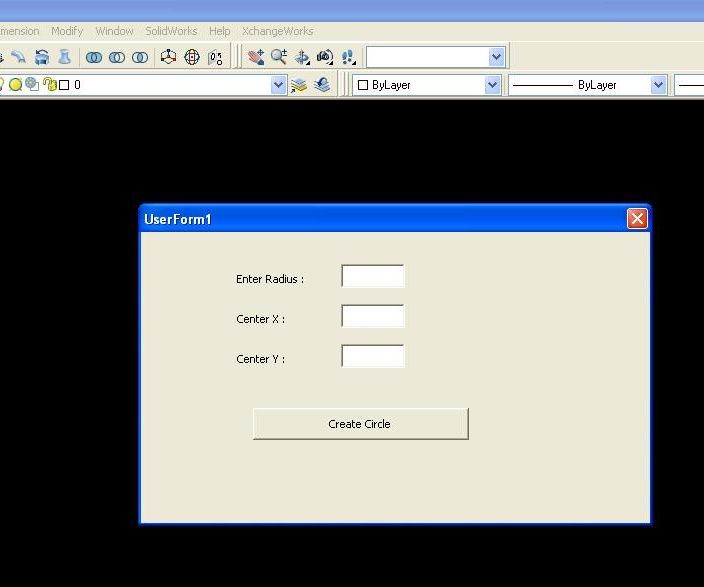This screenshot has height=587, width=704.
Task: Activate the Constrained Pan tool
Action: [x=256, y=57]
